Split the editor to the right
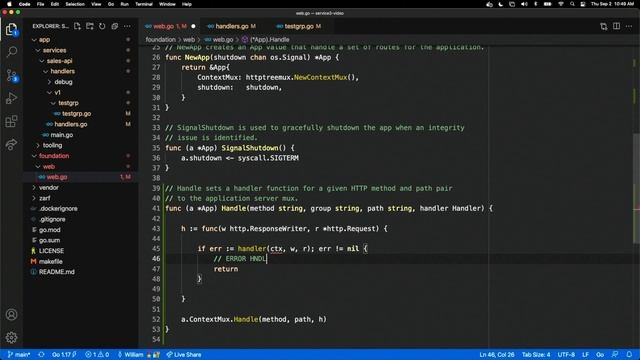This screenshot has height=360, width=640. tap(616, 26)
